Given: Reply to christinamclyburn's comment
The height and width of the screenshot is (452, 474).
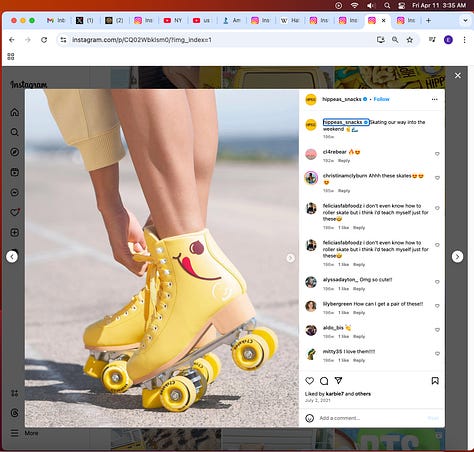Looking at the screenshot, I should (344, 191).
